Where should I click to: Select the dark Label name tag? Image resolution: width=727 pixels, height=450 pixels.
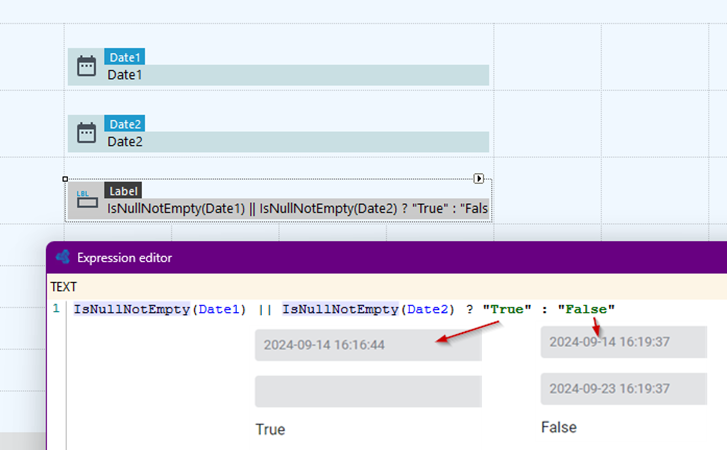tap(123, 190)
